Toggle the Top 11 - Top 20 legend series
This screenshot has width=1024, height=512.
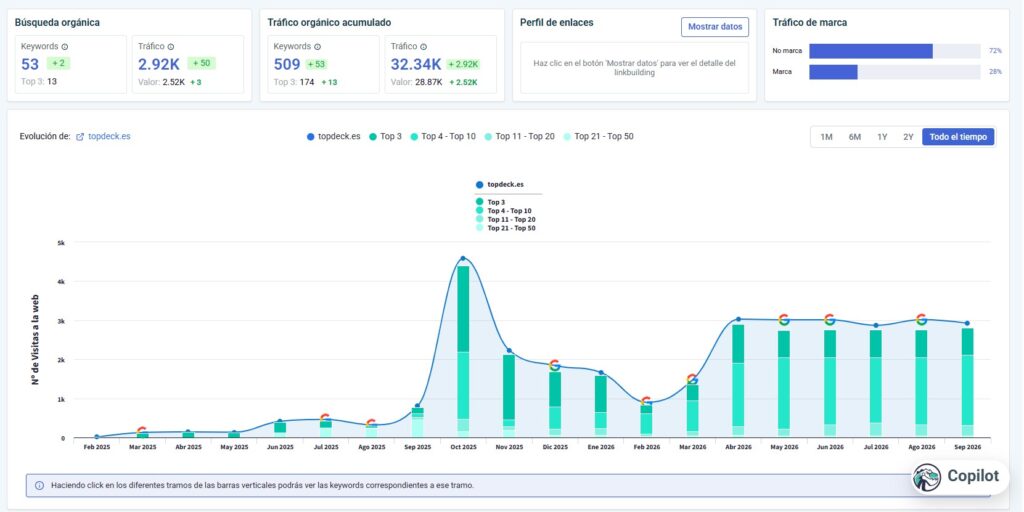519,136
